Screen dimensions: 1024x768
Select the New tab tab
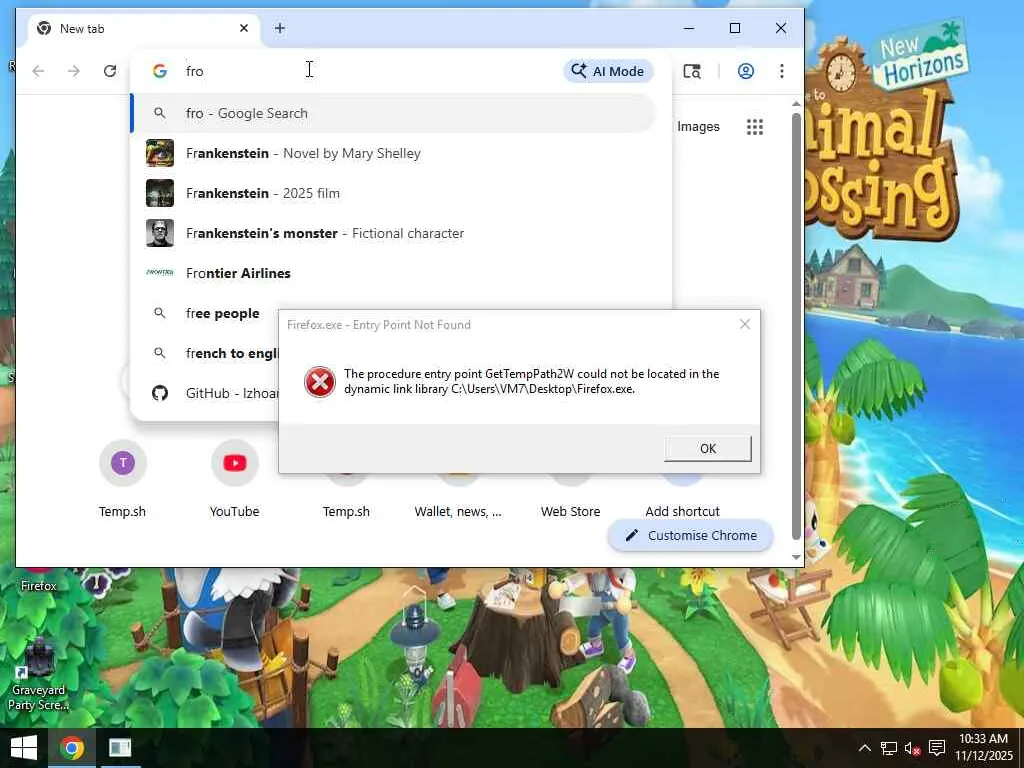(142, 28)
